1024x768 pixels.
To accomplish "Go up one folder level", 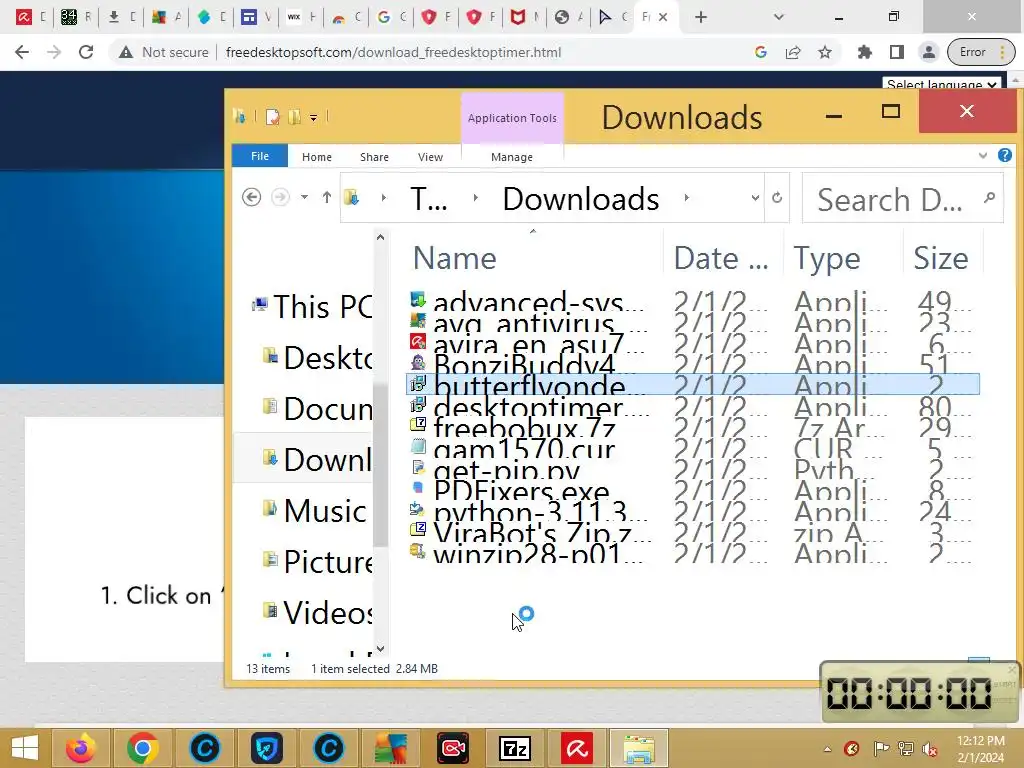I will click(327, 197).
